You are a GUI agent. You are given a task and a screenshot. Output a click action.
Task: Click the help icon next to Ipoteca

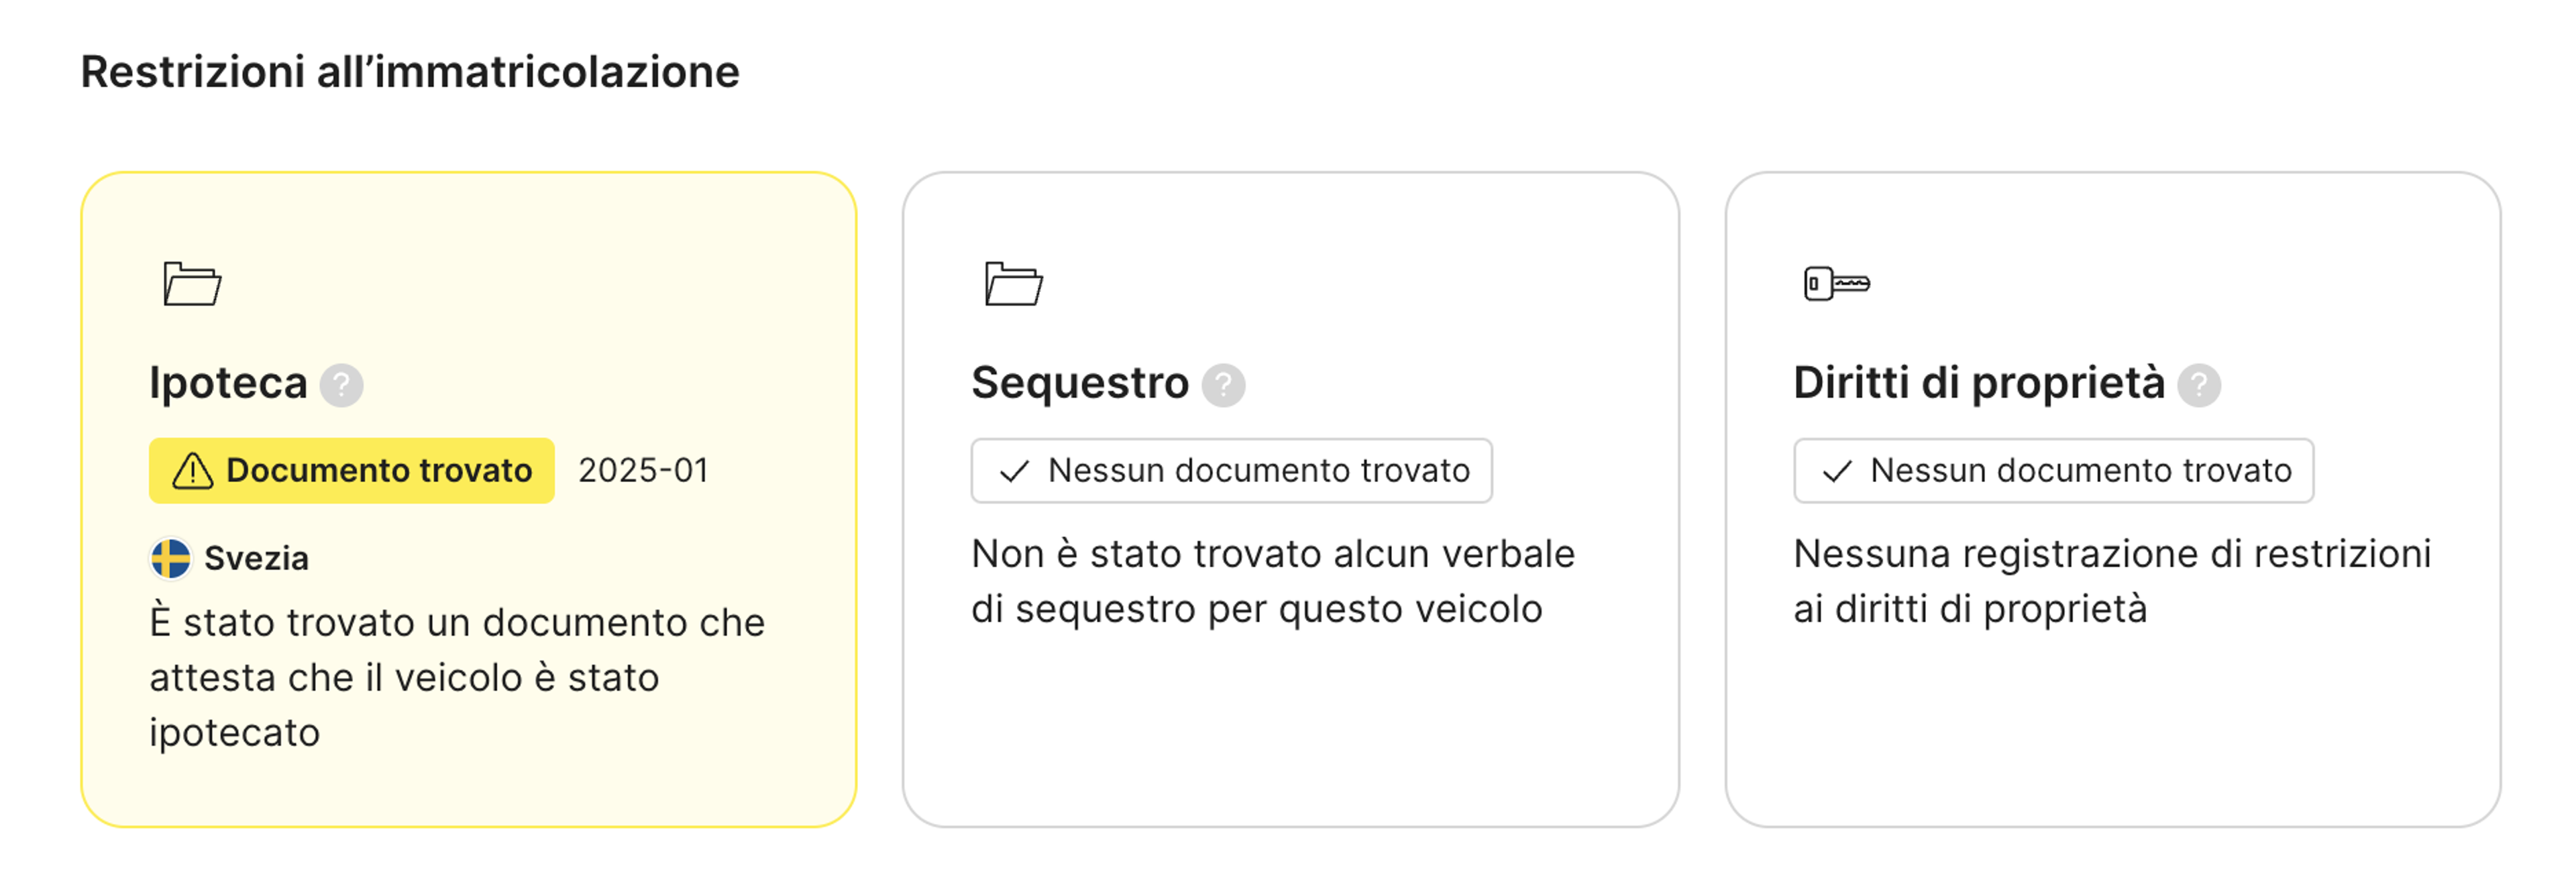(341, 385)
